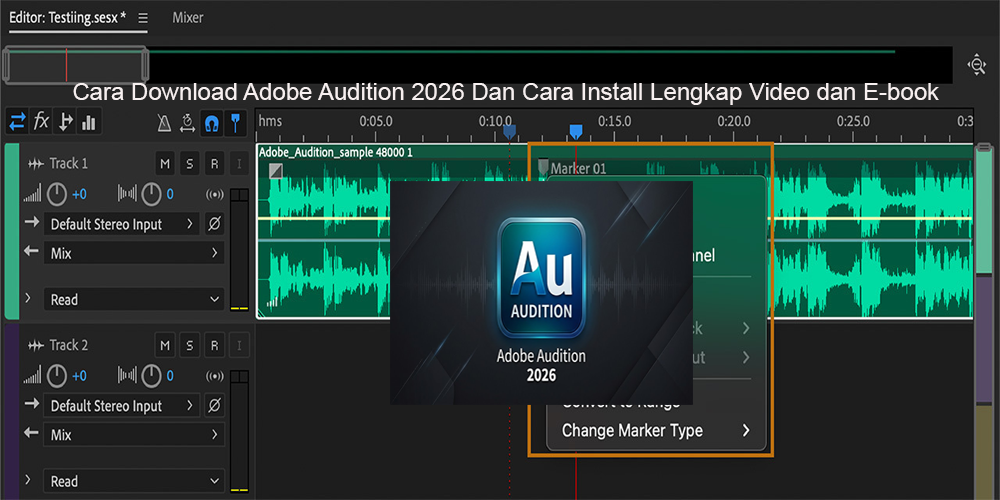Image resolution: width=1000 pixels, height=500 pixels.
Task: Click Track 1 waveform icon
Action: click(x=36, y=164)
